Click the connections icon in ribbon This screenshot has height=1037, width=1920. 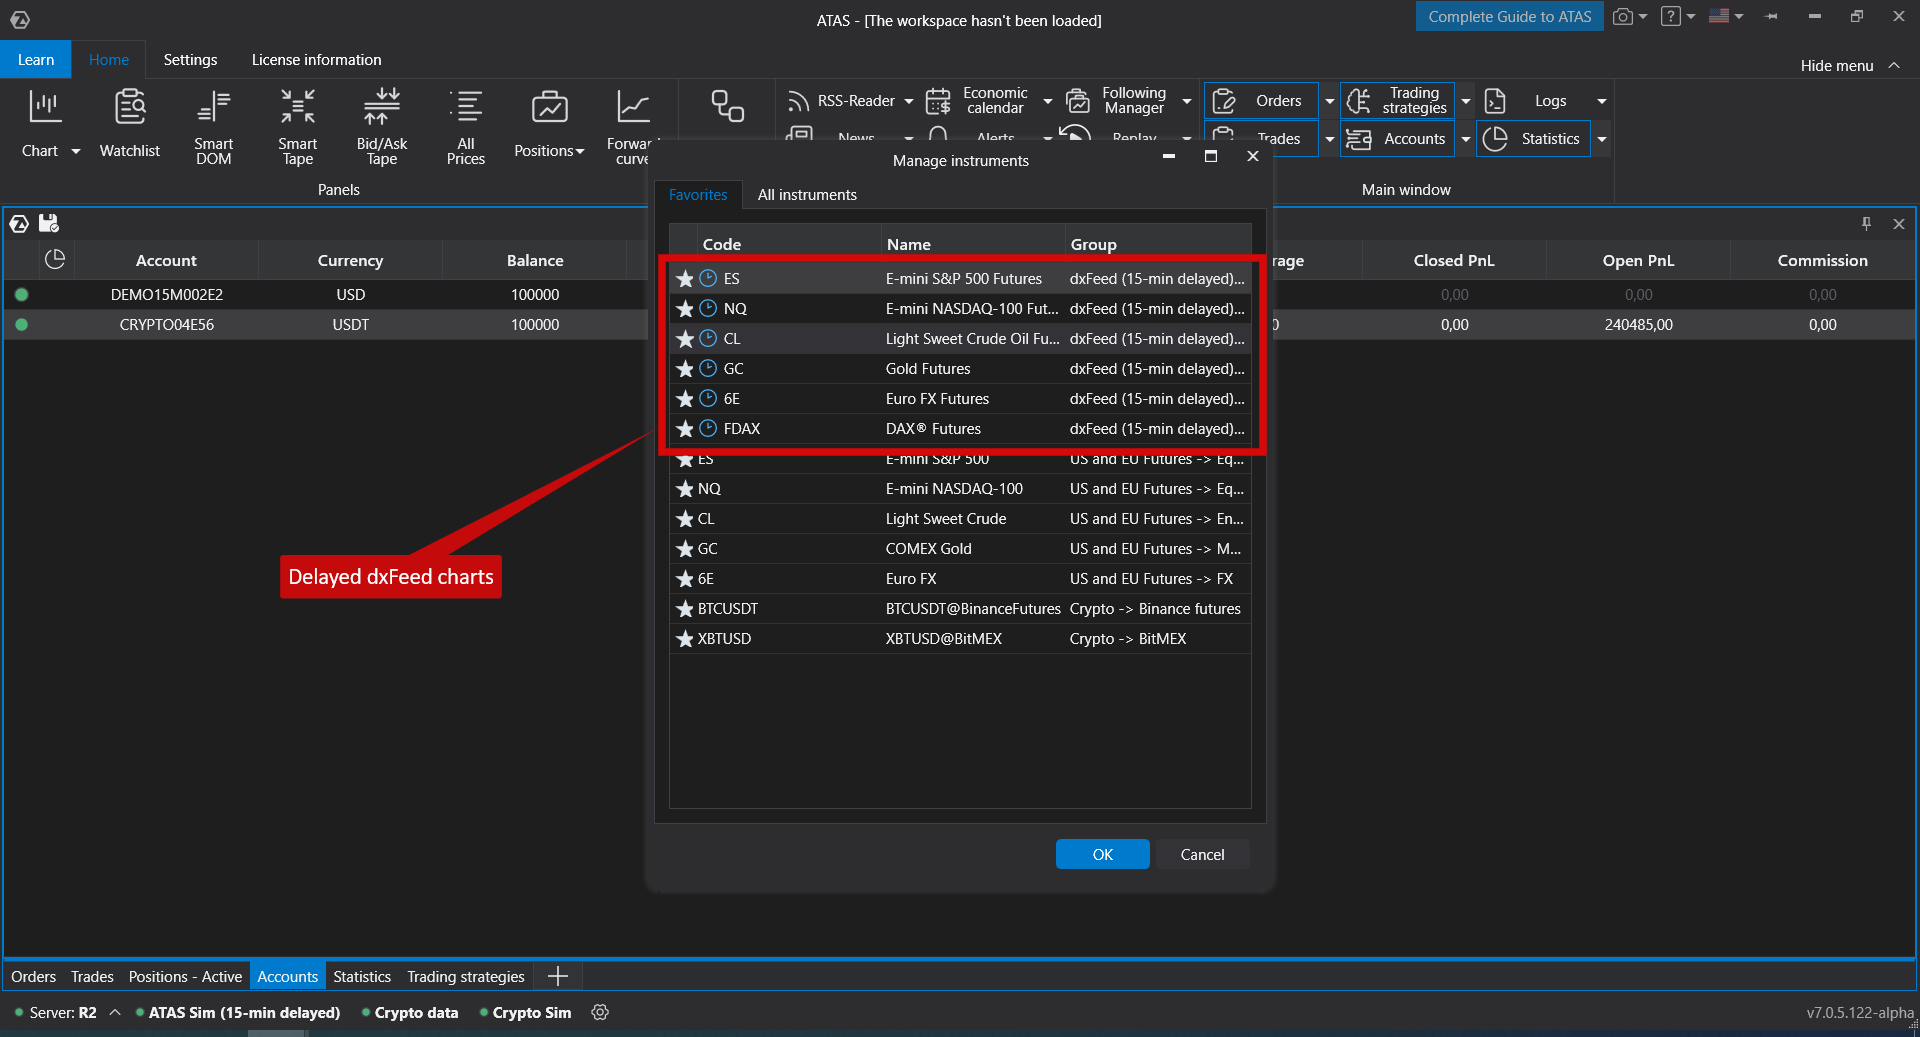(x=727, y=106)
